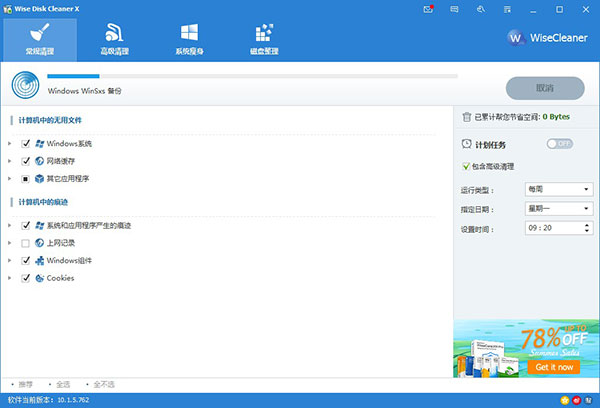This screenshot has height=408, width=600.
Task: Click the Windows系统 flag icon
Action: pos(39,143)
